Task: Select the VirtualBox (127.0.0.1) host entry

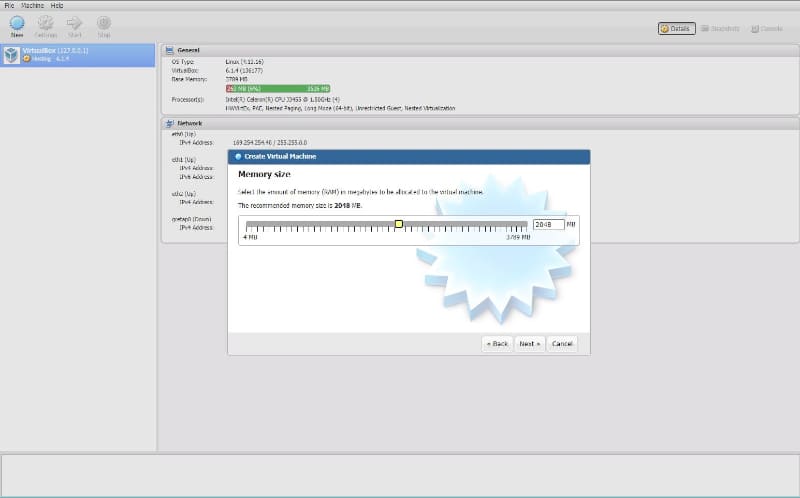Action: point(78,55)
